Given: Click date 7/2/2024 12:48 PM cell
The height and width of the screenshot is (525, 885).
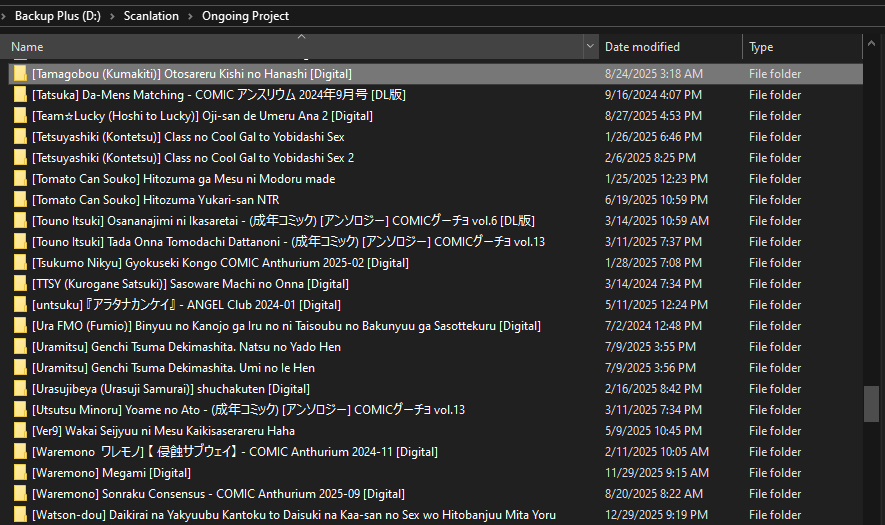Looking at the screenshot, I should point(654,326).
